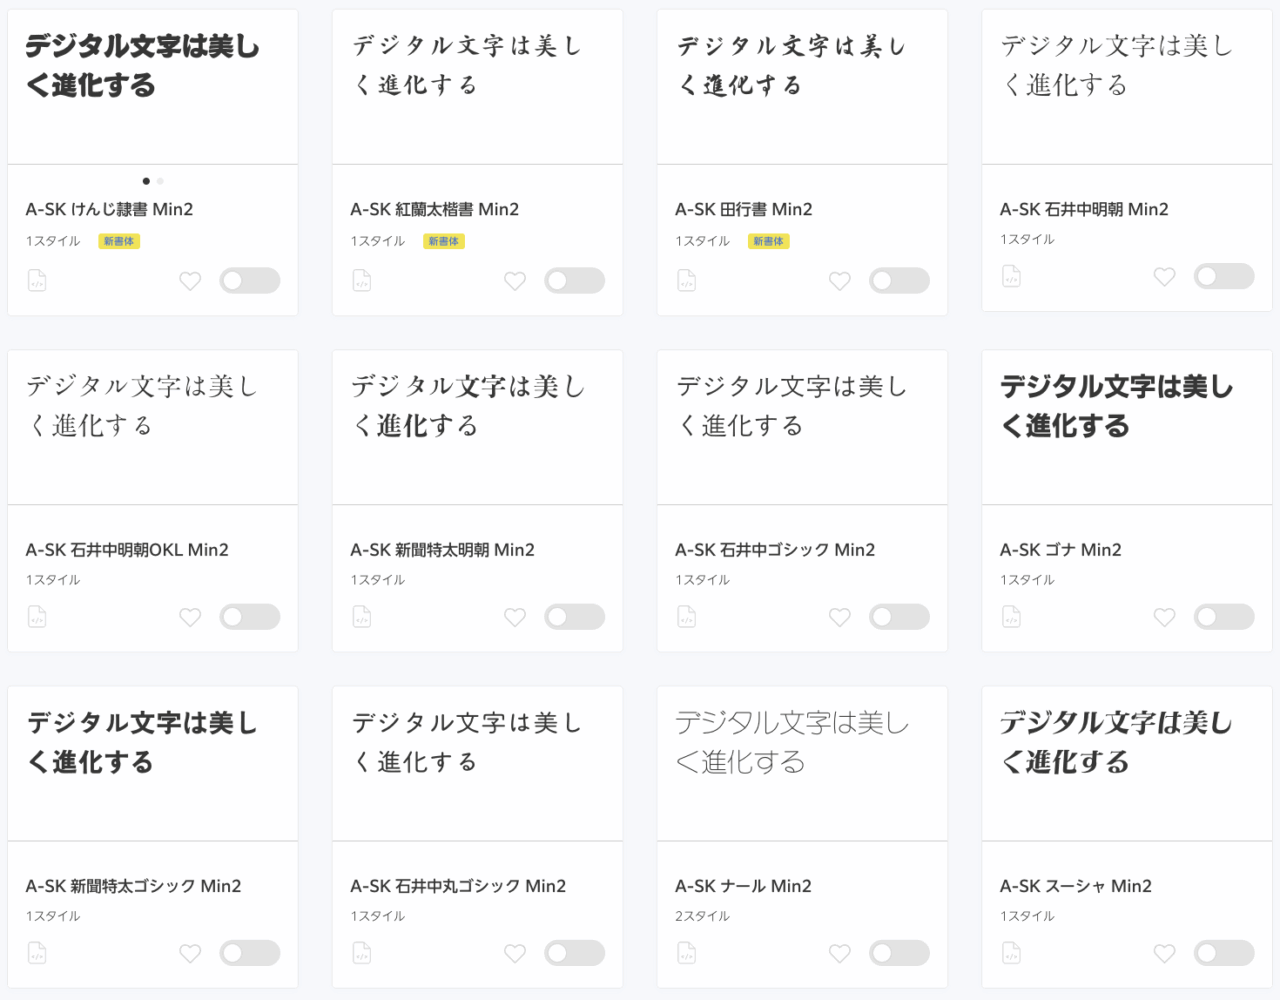Heart the A-SK 石井中丸ゴシック Min2 font
The width and height of the screenshot is (1280, 1000).
515,953
